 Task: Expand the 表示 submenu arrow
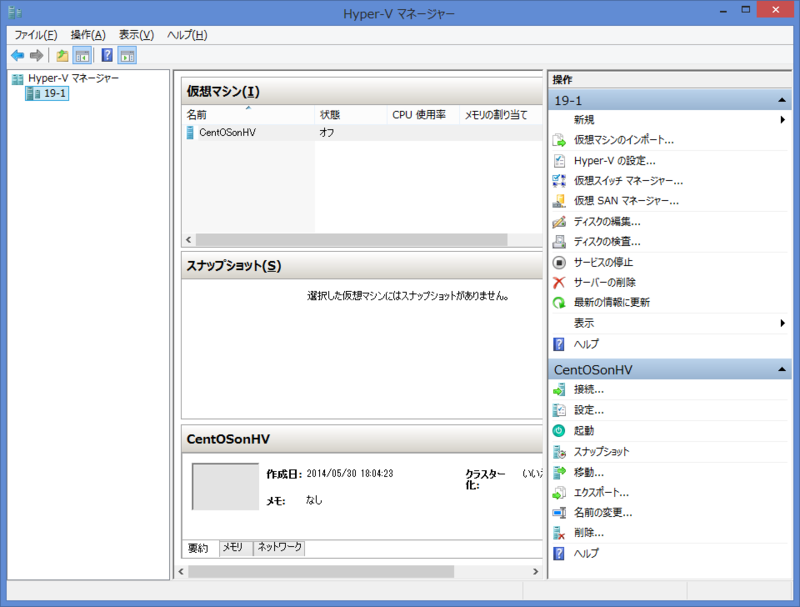click(783, 323)
